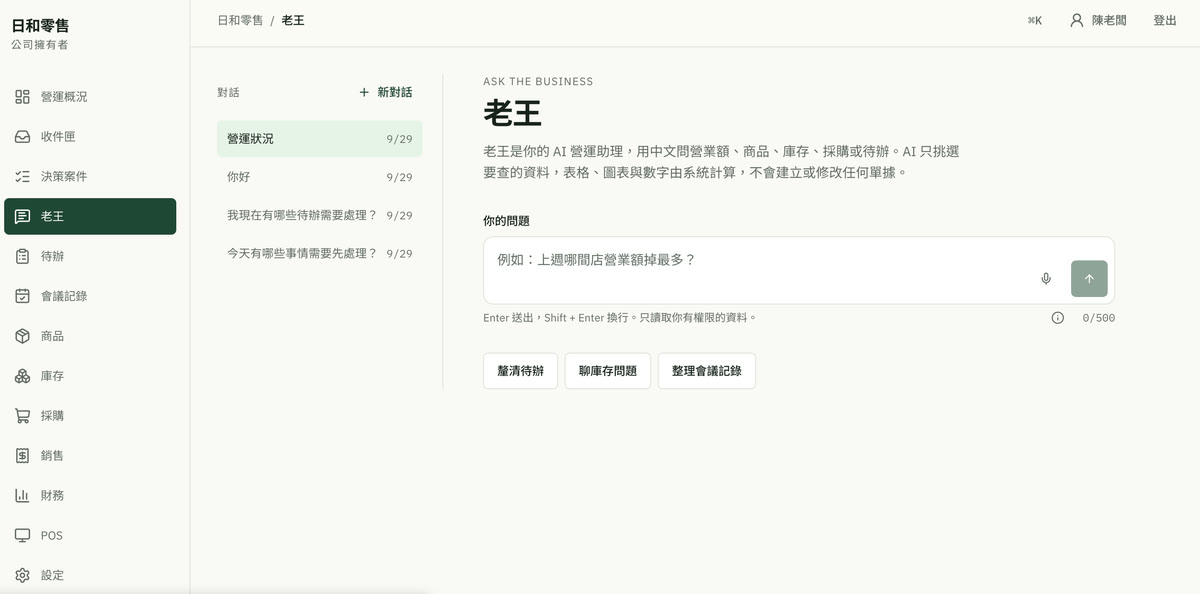Click the 陳老闆 user name
Image resolution: width=1200 pixels, height=594 pixels.
tap(1109, 20)
